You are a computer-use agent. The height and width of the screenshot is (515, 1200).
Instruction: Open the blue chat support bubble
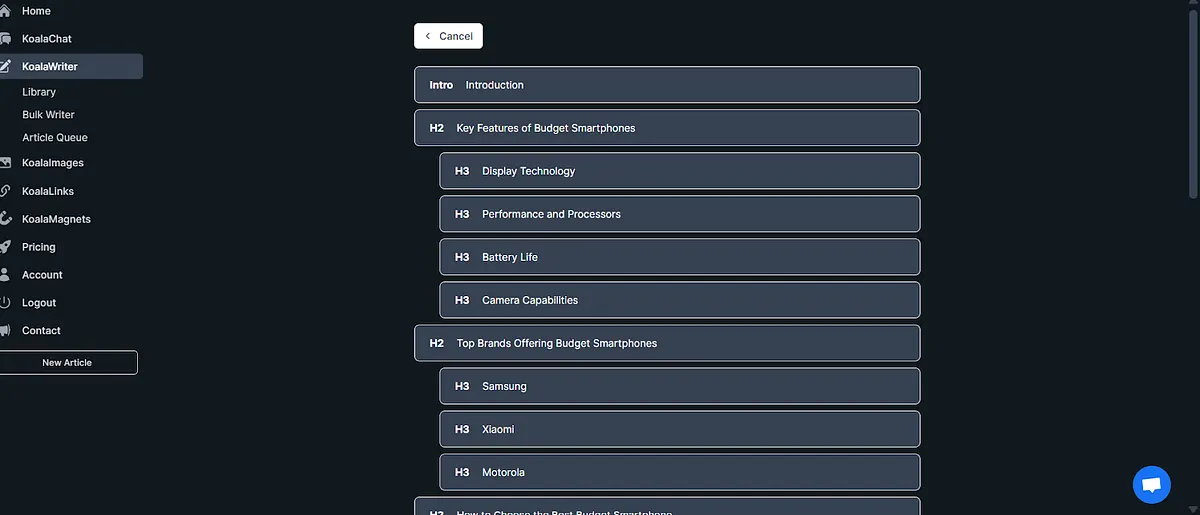coord(1151,485)
